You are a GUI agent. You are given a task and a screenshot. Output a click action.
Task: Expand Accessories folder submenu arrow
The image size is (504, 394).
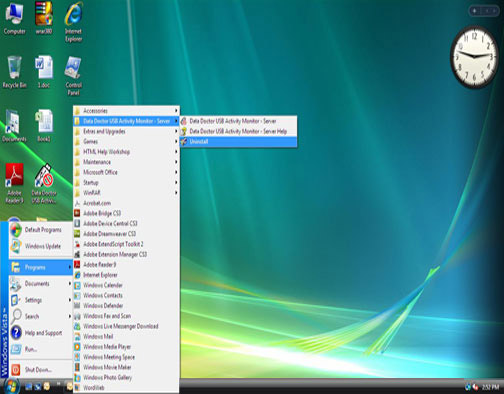click(176, 111)
